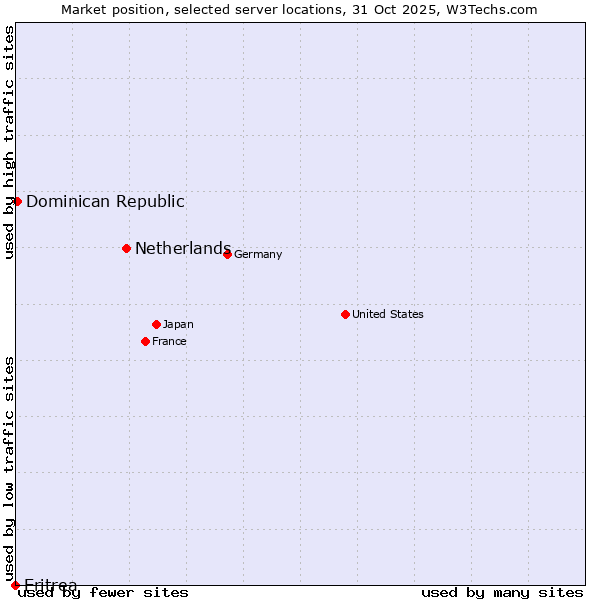Image resolution: width=600 pixels, height=600 pixels.
Task: Click the Eritrea text label
Action: pyautogui.click(x=50, y=585)
